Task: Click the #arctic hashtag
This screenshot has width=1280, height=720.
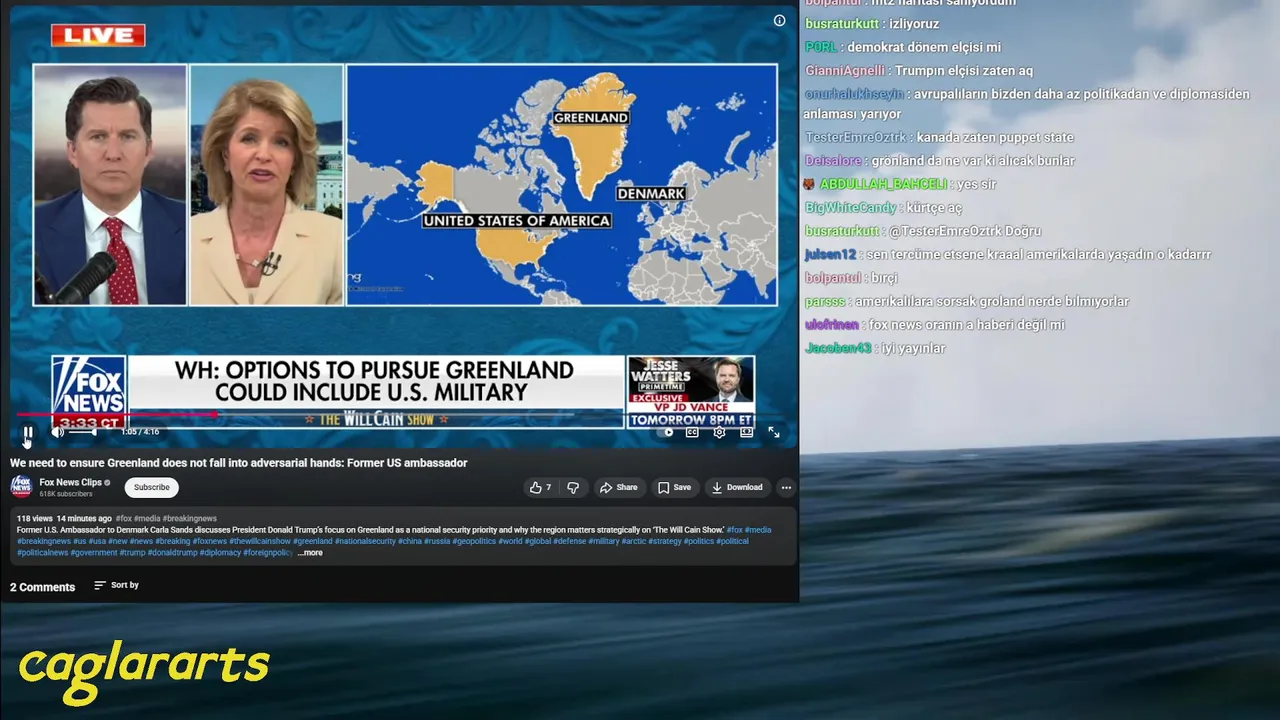Action: [x=633, y=541]
